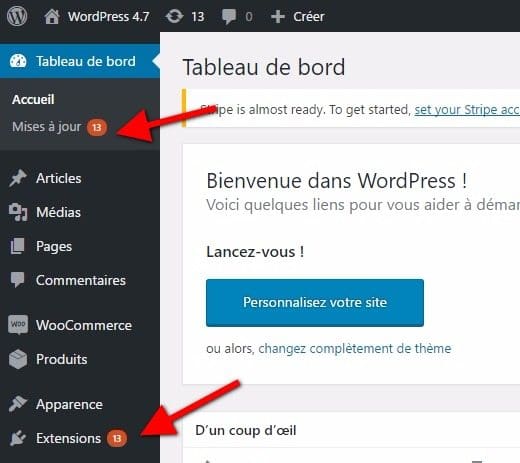Go to Commentaires in sidebar
Screen dimensions: 520x463
click(x=80, y=280)
